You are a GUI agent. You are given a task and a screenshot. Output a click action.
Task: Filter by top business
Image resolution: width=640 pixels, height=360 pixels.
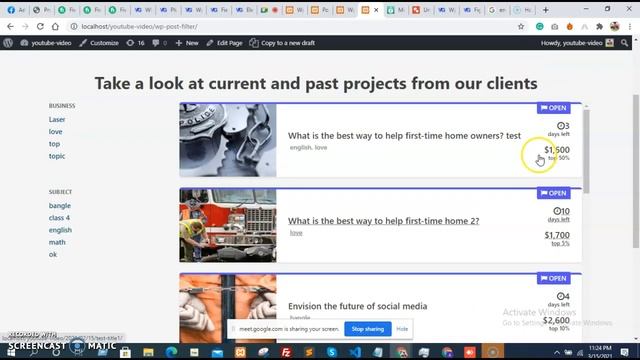tap(54, 144)
